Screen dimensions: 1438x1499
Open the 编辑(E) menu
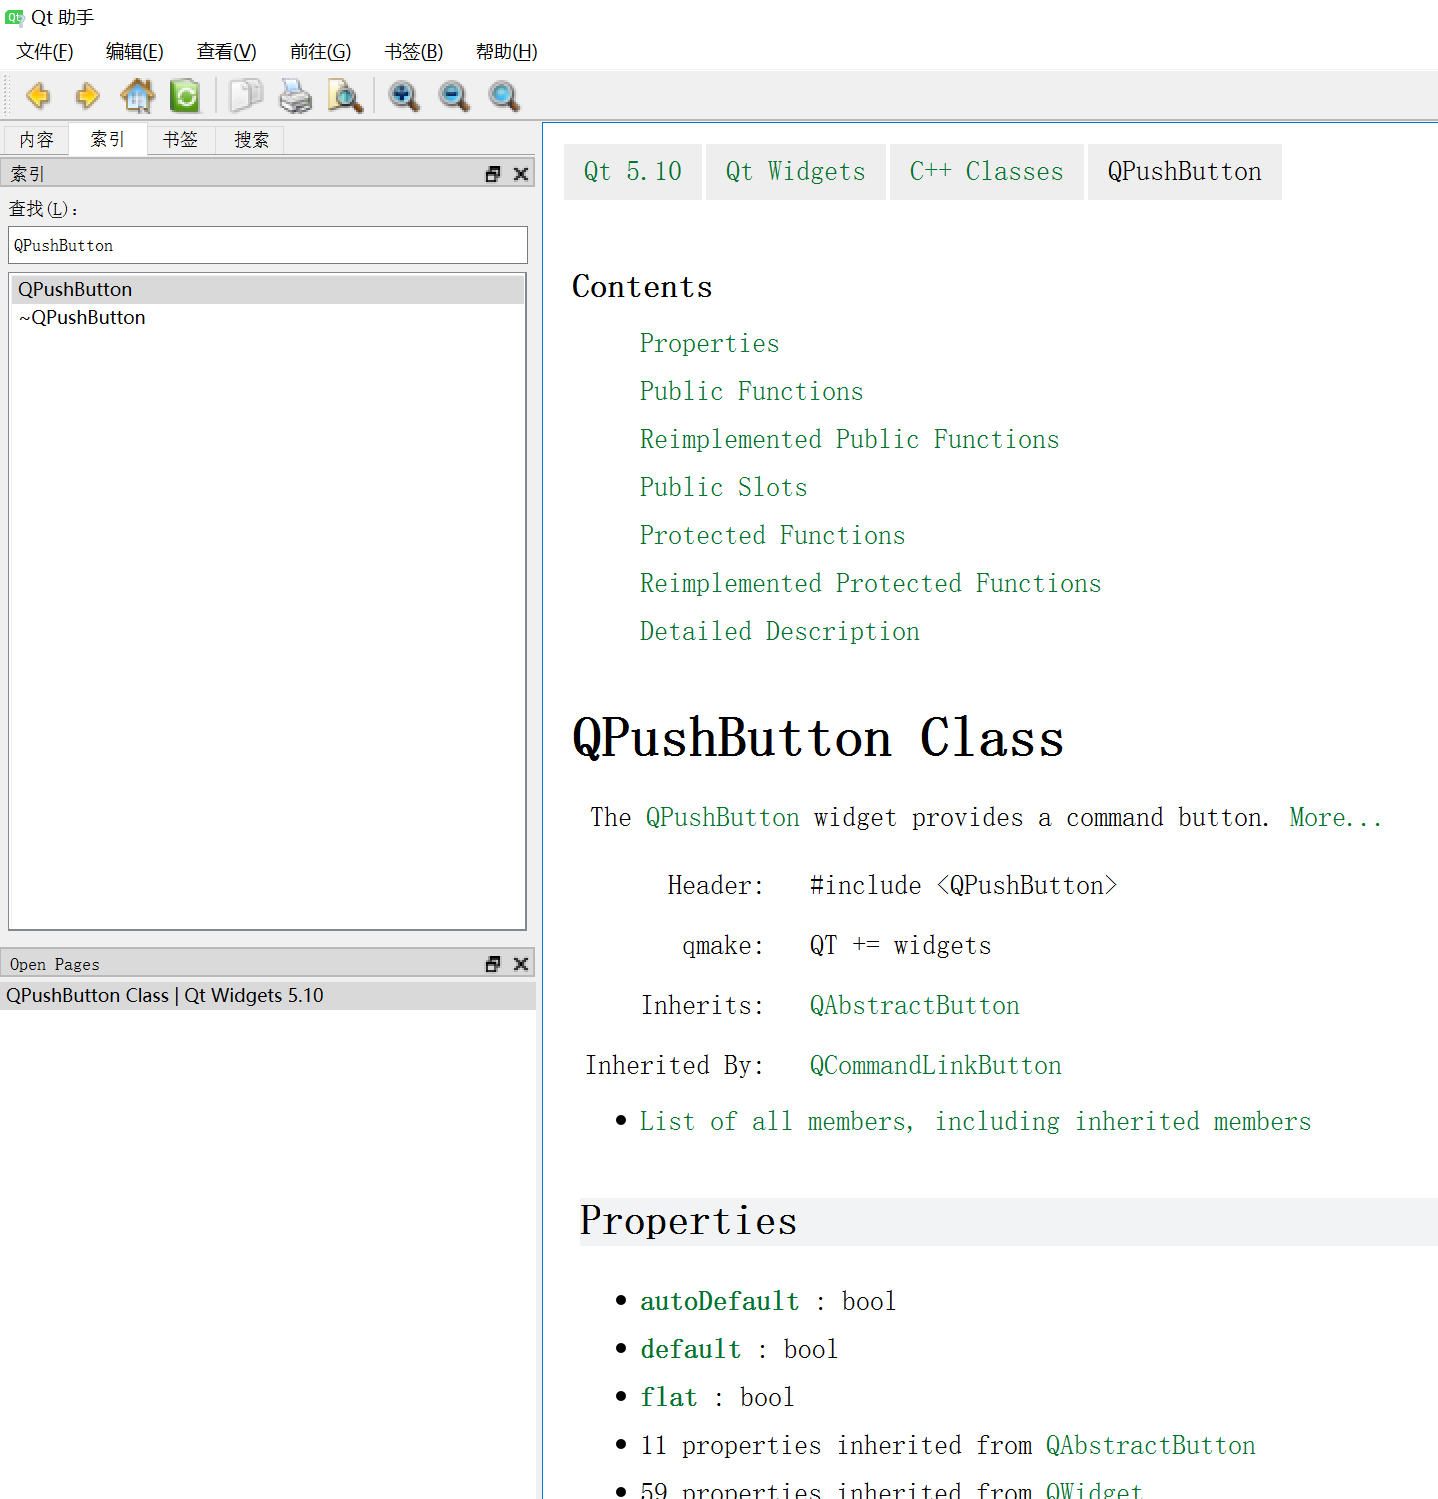135,52
